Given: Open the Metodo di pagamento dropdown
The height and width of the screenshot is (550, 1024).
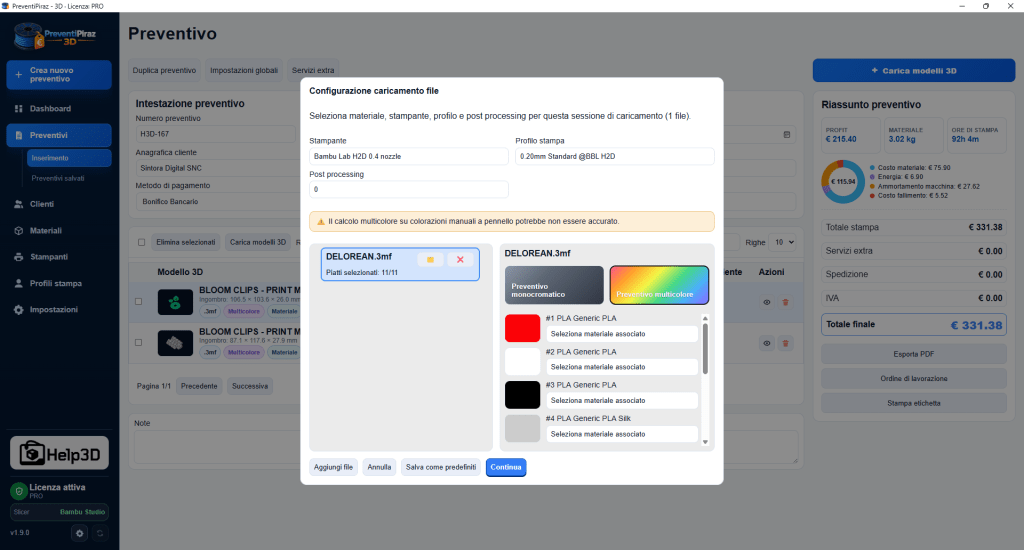Looking at the screenshot, I should [216, 202].
